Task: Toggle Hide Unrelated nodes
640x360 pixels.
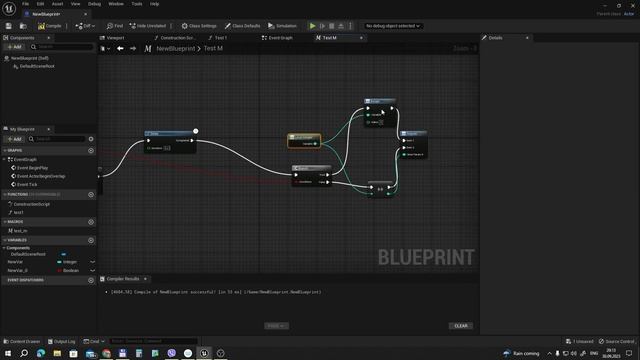Action: click(148, 26)
